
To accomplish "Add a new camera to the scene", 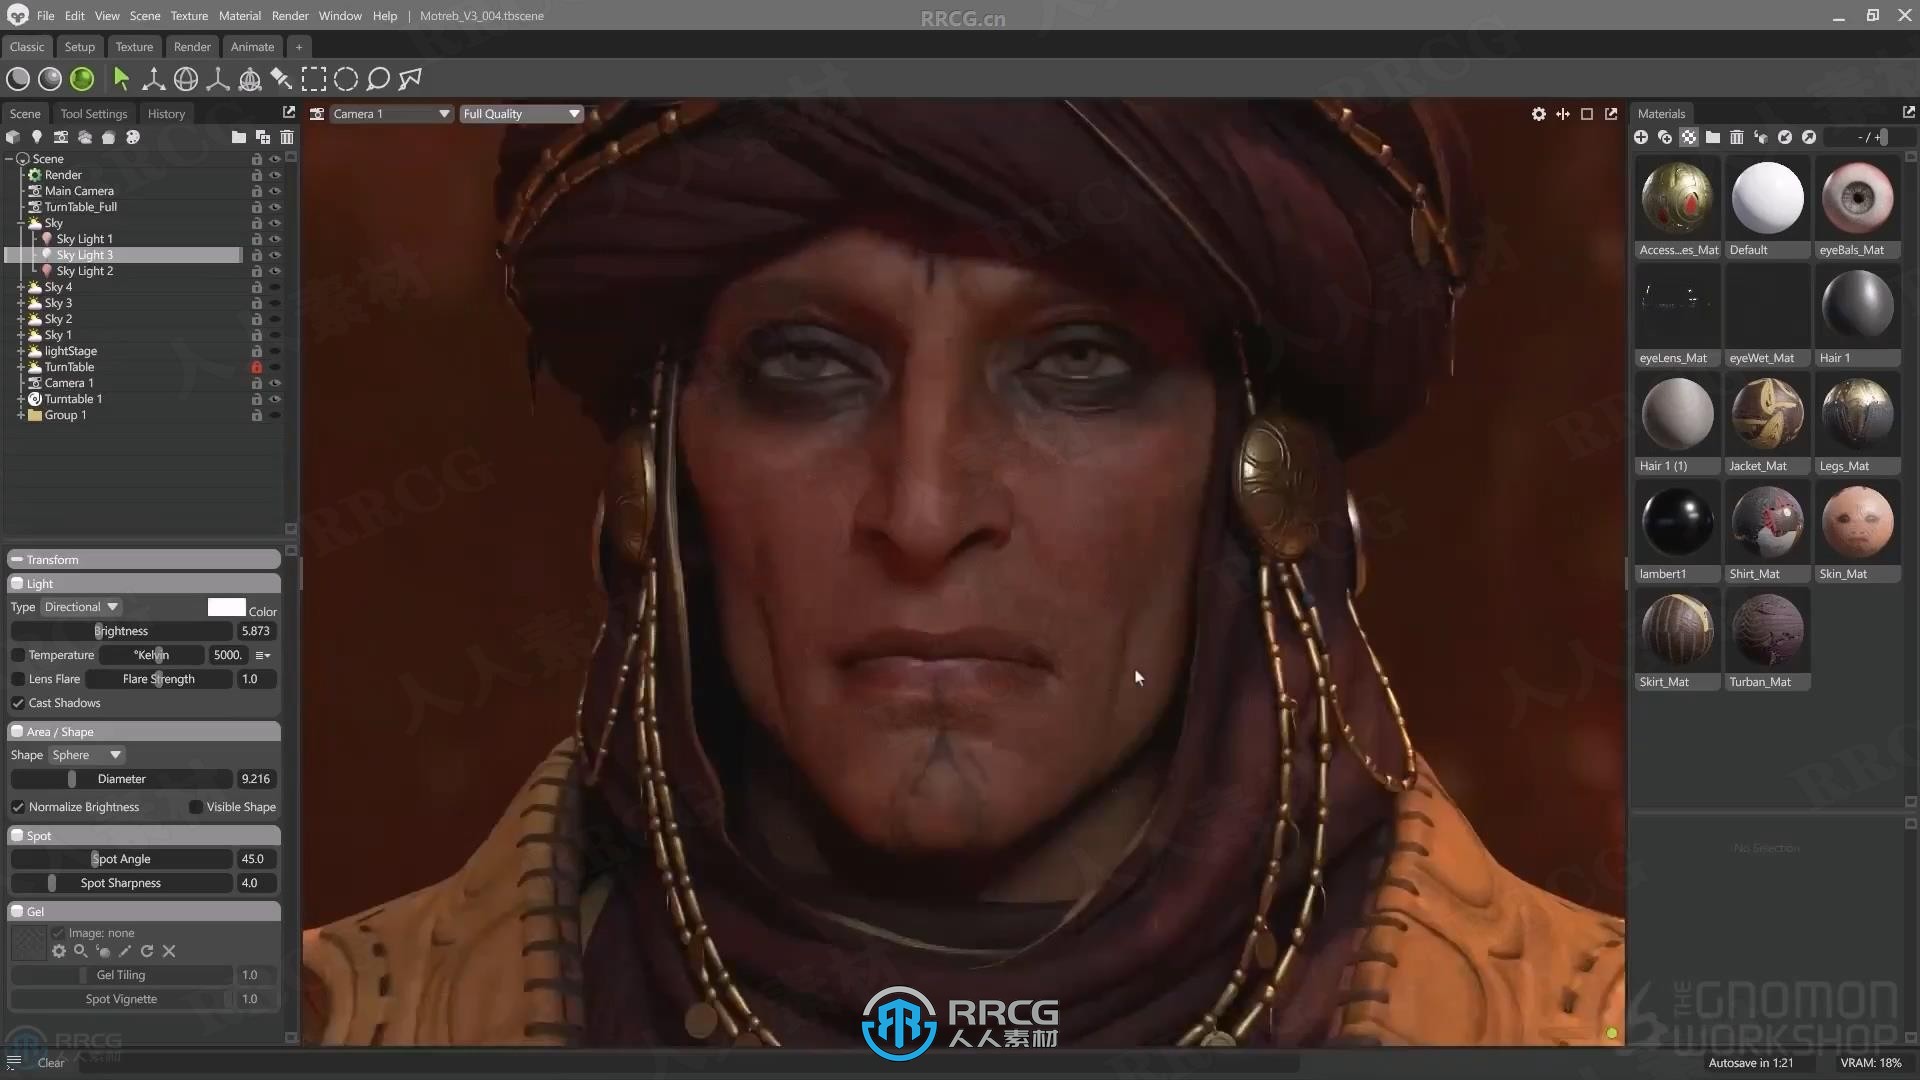I will [x=61, y=137].
